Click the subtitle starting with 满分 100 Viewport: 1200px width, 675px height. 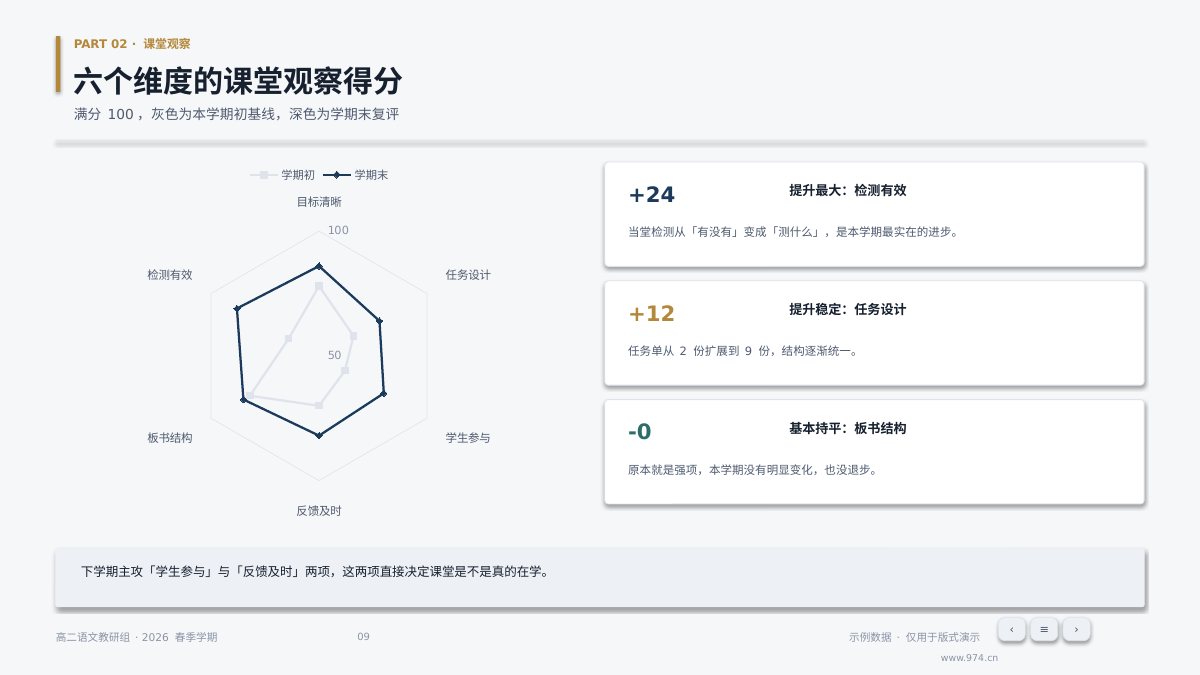click(x=237, y=115)
